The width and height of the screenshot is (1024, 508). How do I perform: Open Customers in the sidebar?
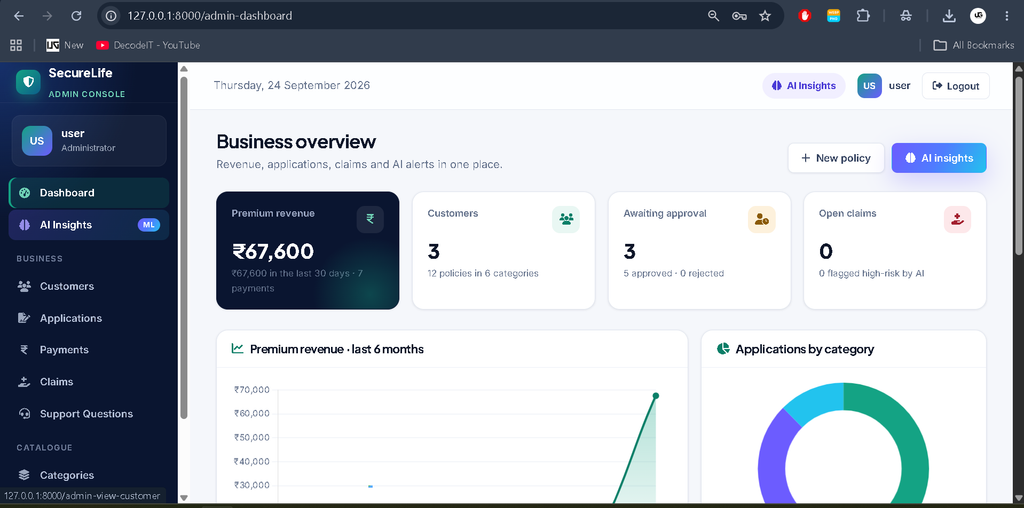tap(89, 286)
